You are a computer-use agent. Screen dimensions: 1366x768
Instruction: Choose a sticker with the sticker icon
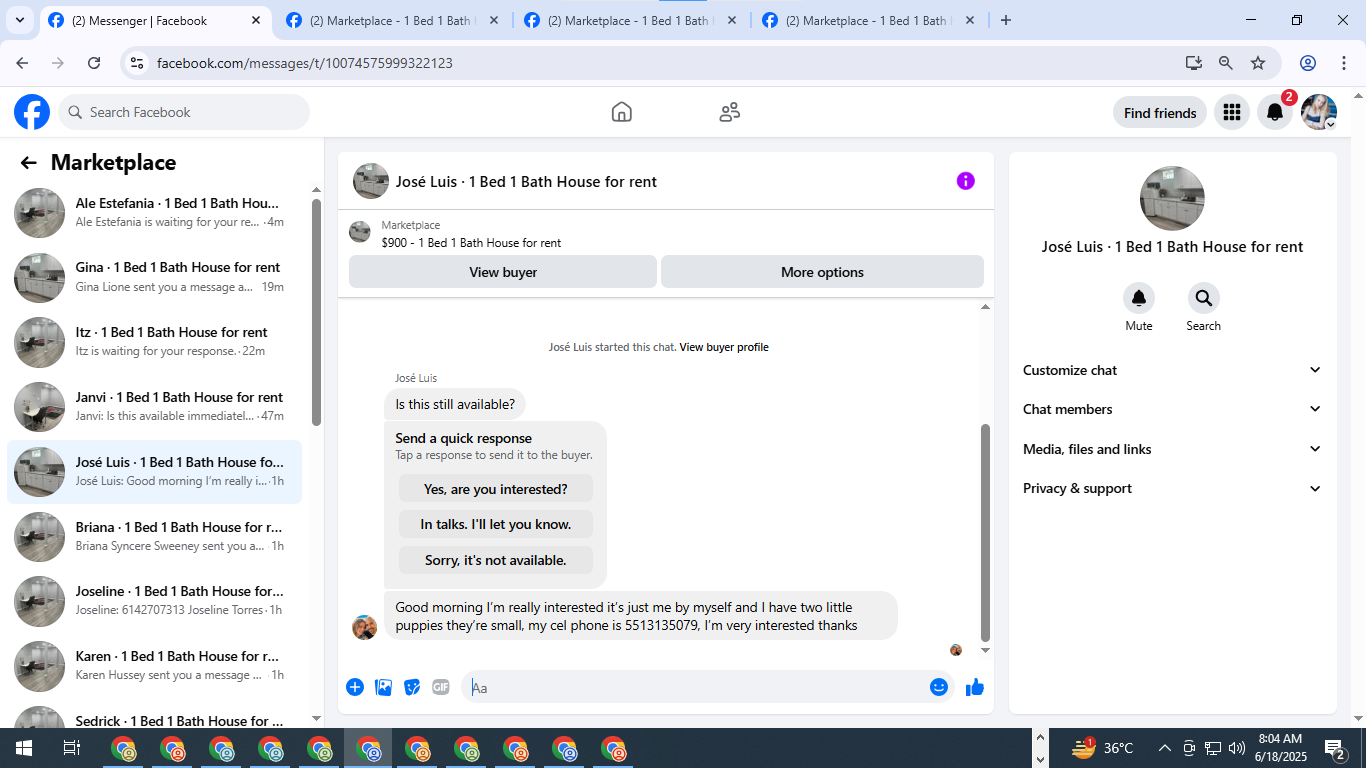pos(412,687)
